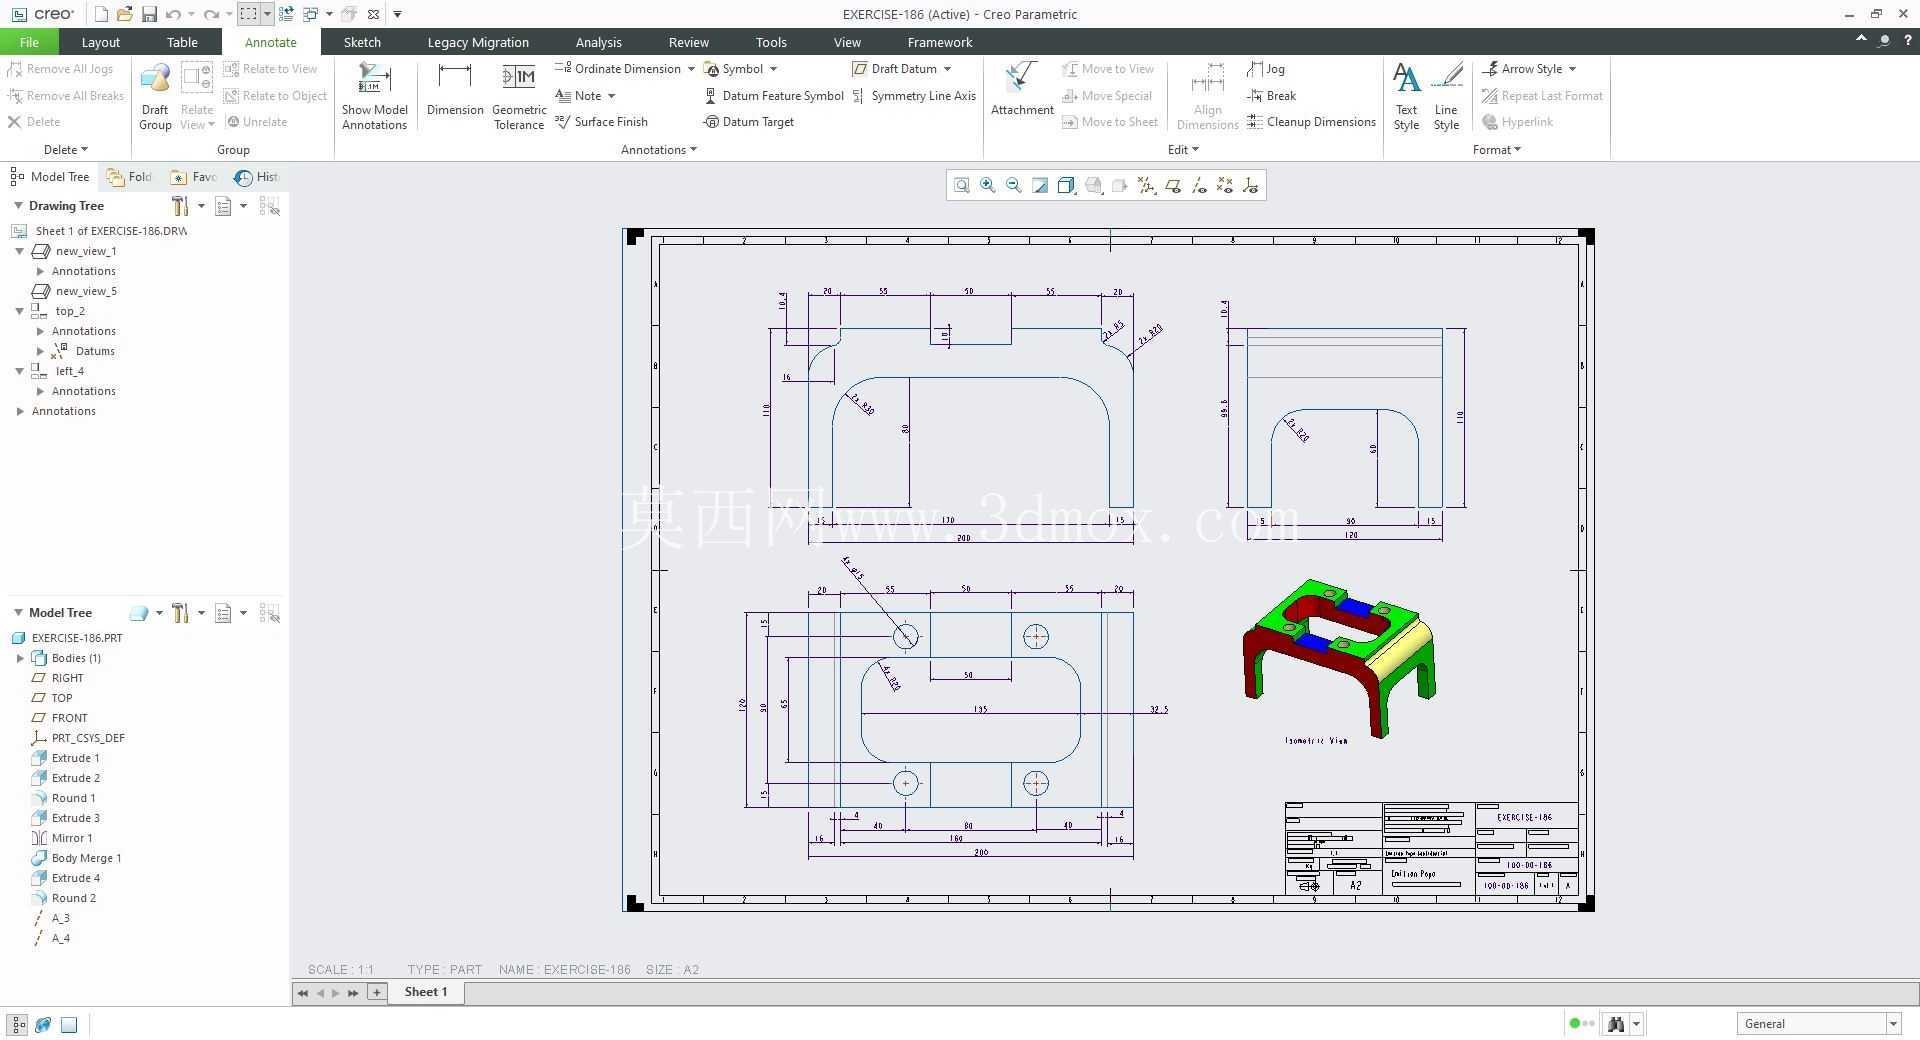Select the Sheet 1 tab

click(x=426, y=992)
